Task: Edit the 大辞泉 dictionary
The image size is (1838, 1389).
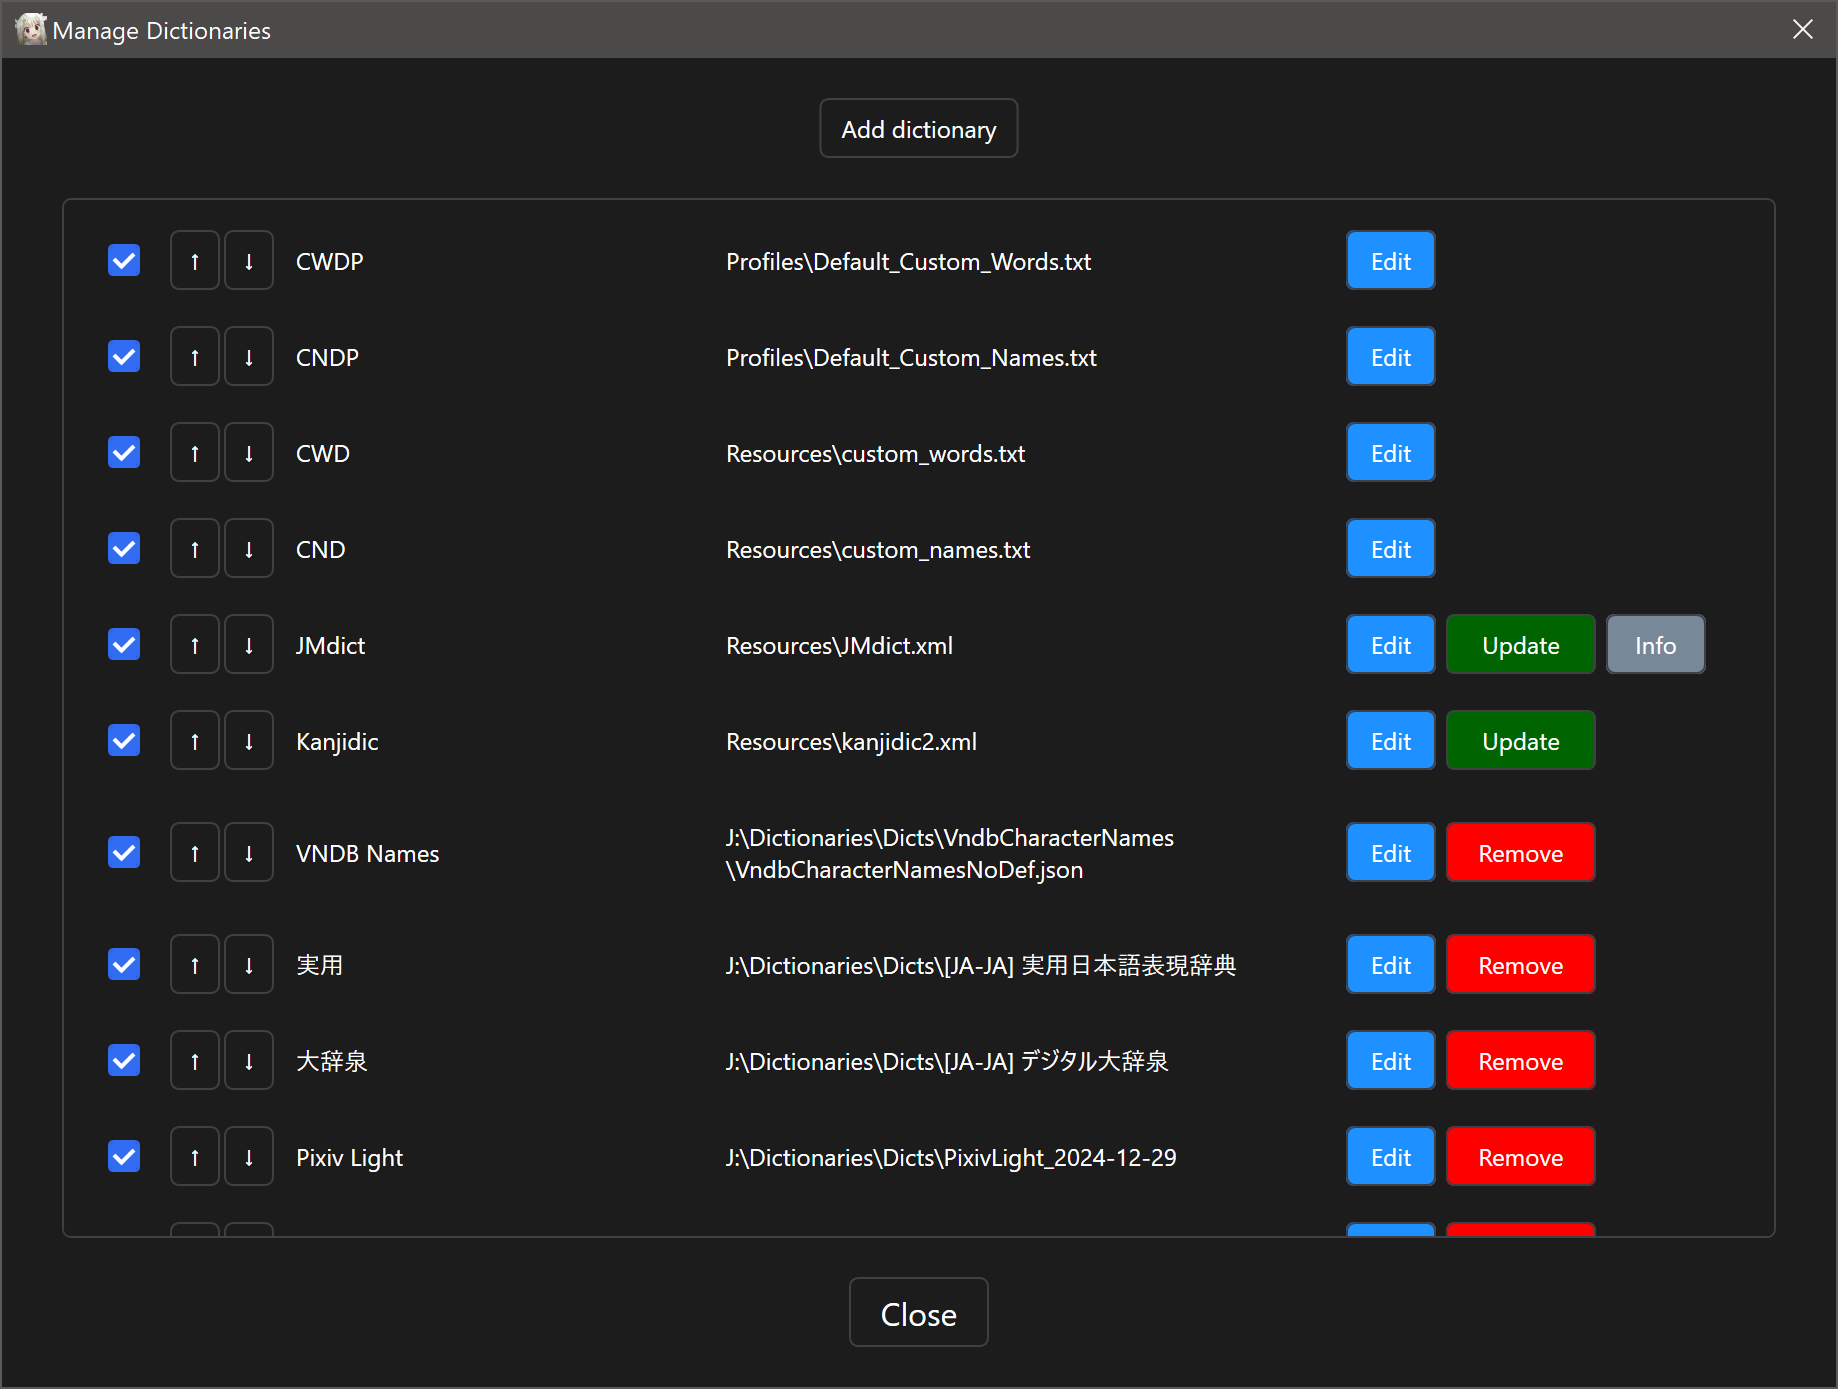Action: click(x=1391, y=1061)
